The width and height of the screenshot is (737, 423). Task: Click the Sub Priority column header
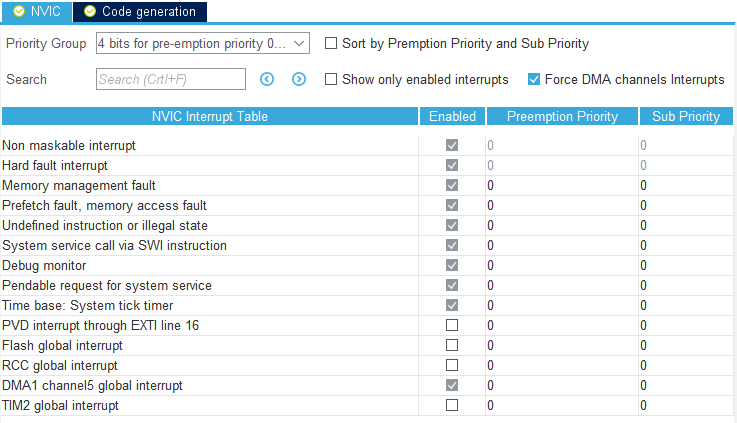pyautogui.click(x=686, y=116)
